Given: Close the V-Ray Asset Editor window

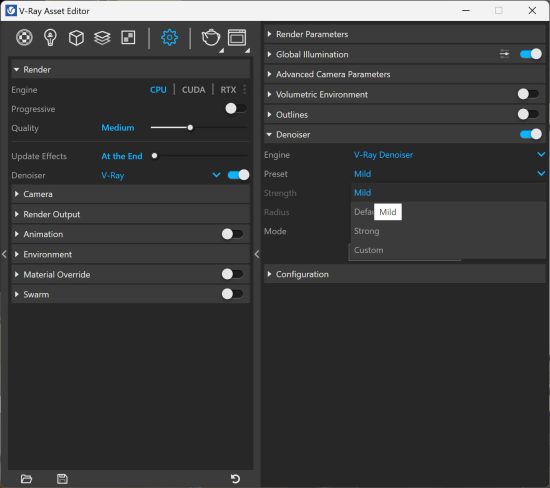Looking at the screenshot, I should [x=532, y=11].
